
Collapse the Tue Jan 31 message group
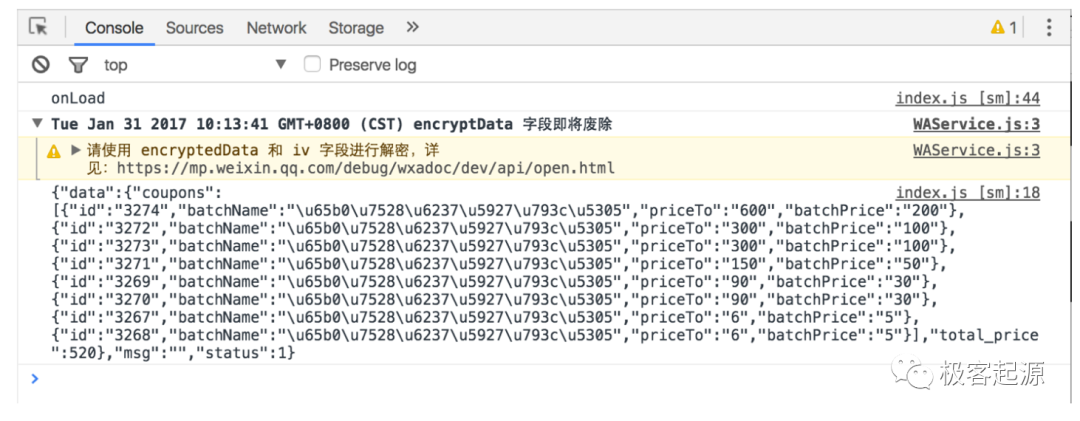coord(37,125)
